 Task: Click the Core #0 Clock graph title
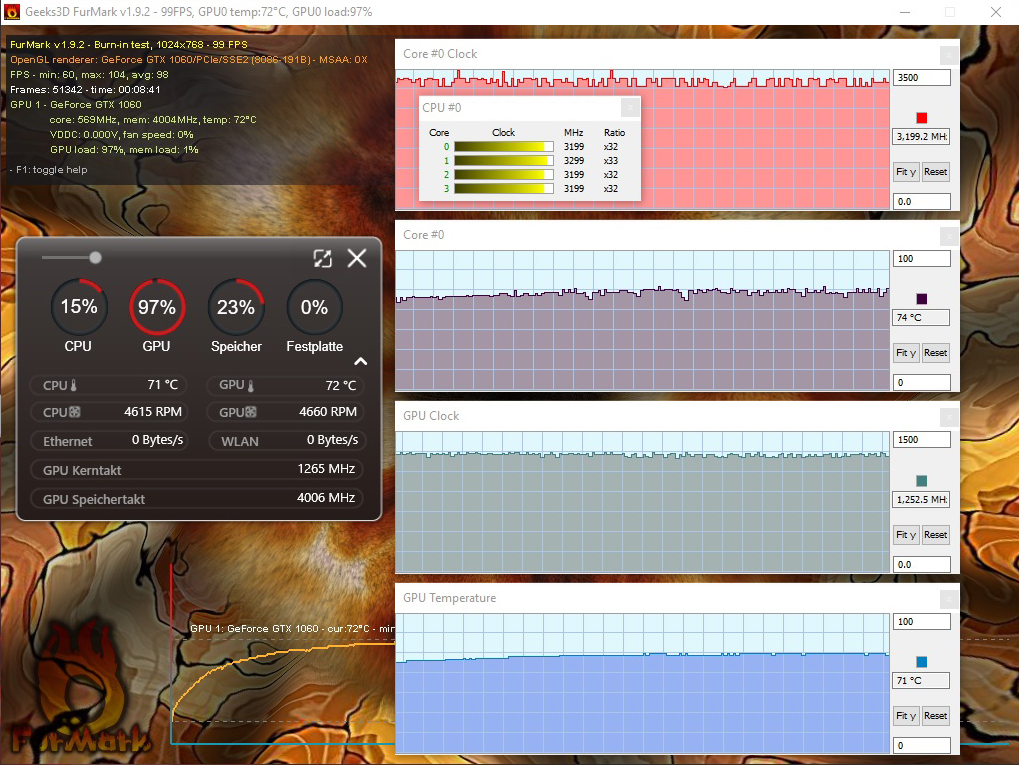(440, 54)
